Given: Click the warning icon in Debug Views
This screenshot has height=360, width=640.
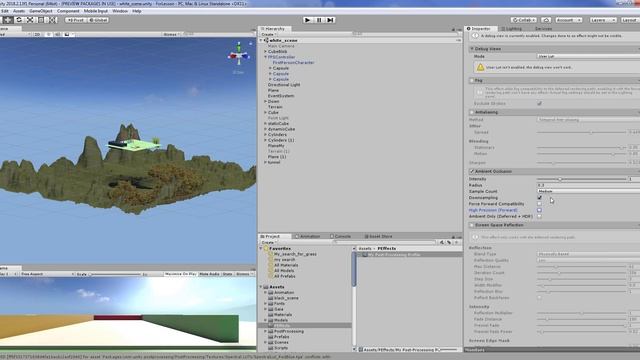Looking at the screenshot, I should tap(480, 67).
